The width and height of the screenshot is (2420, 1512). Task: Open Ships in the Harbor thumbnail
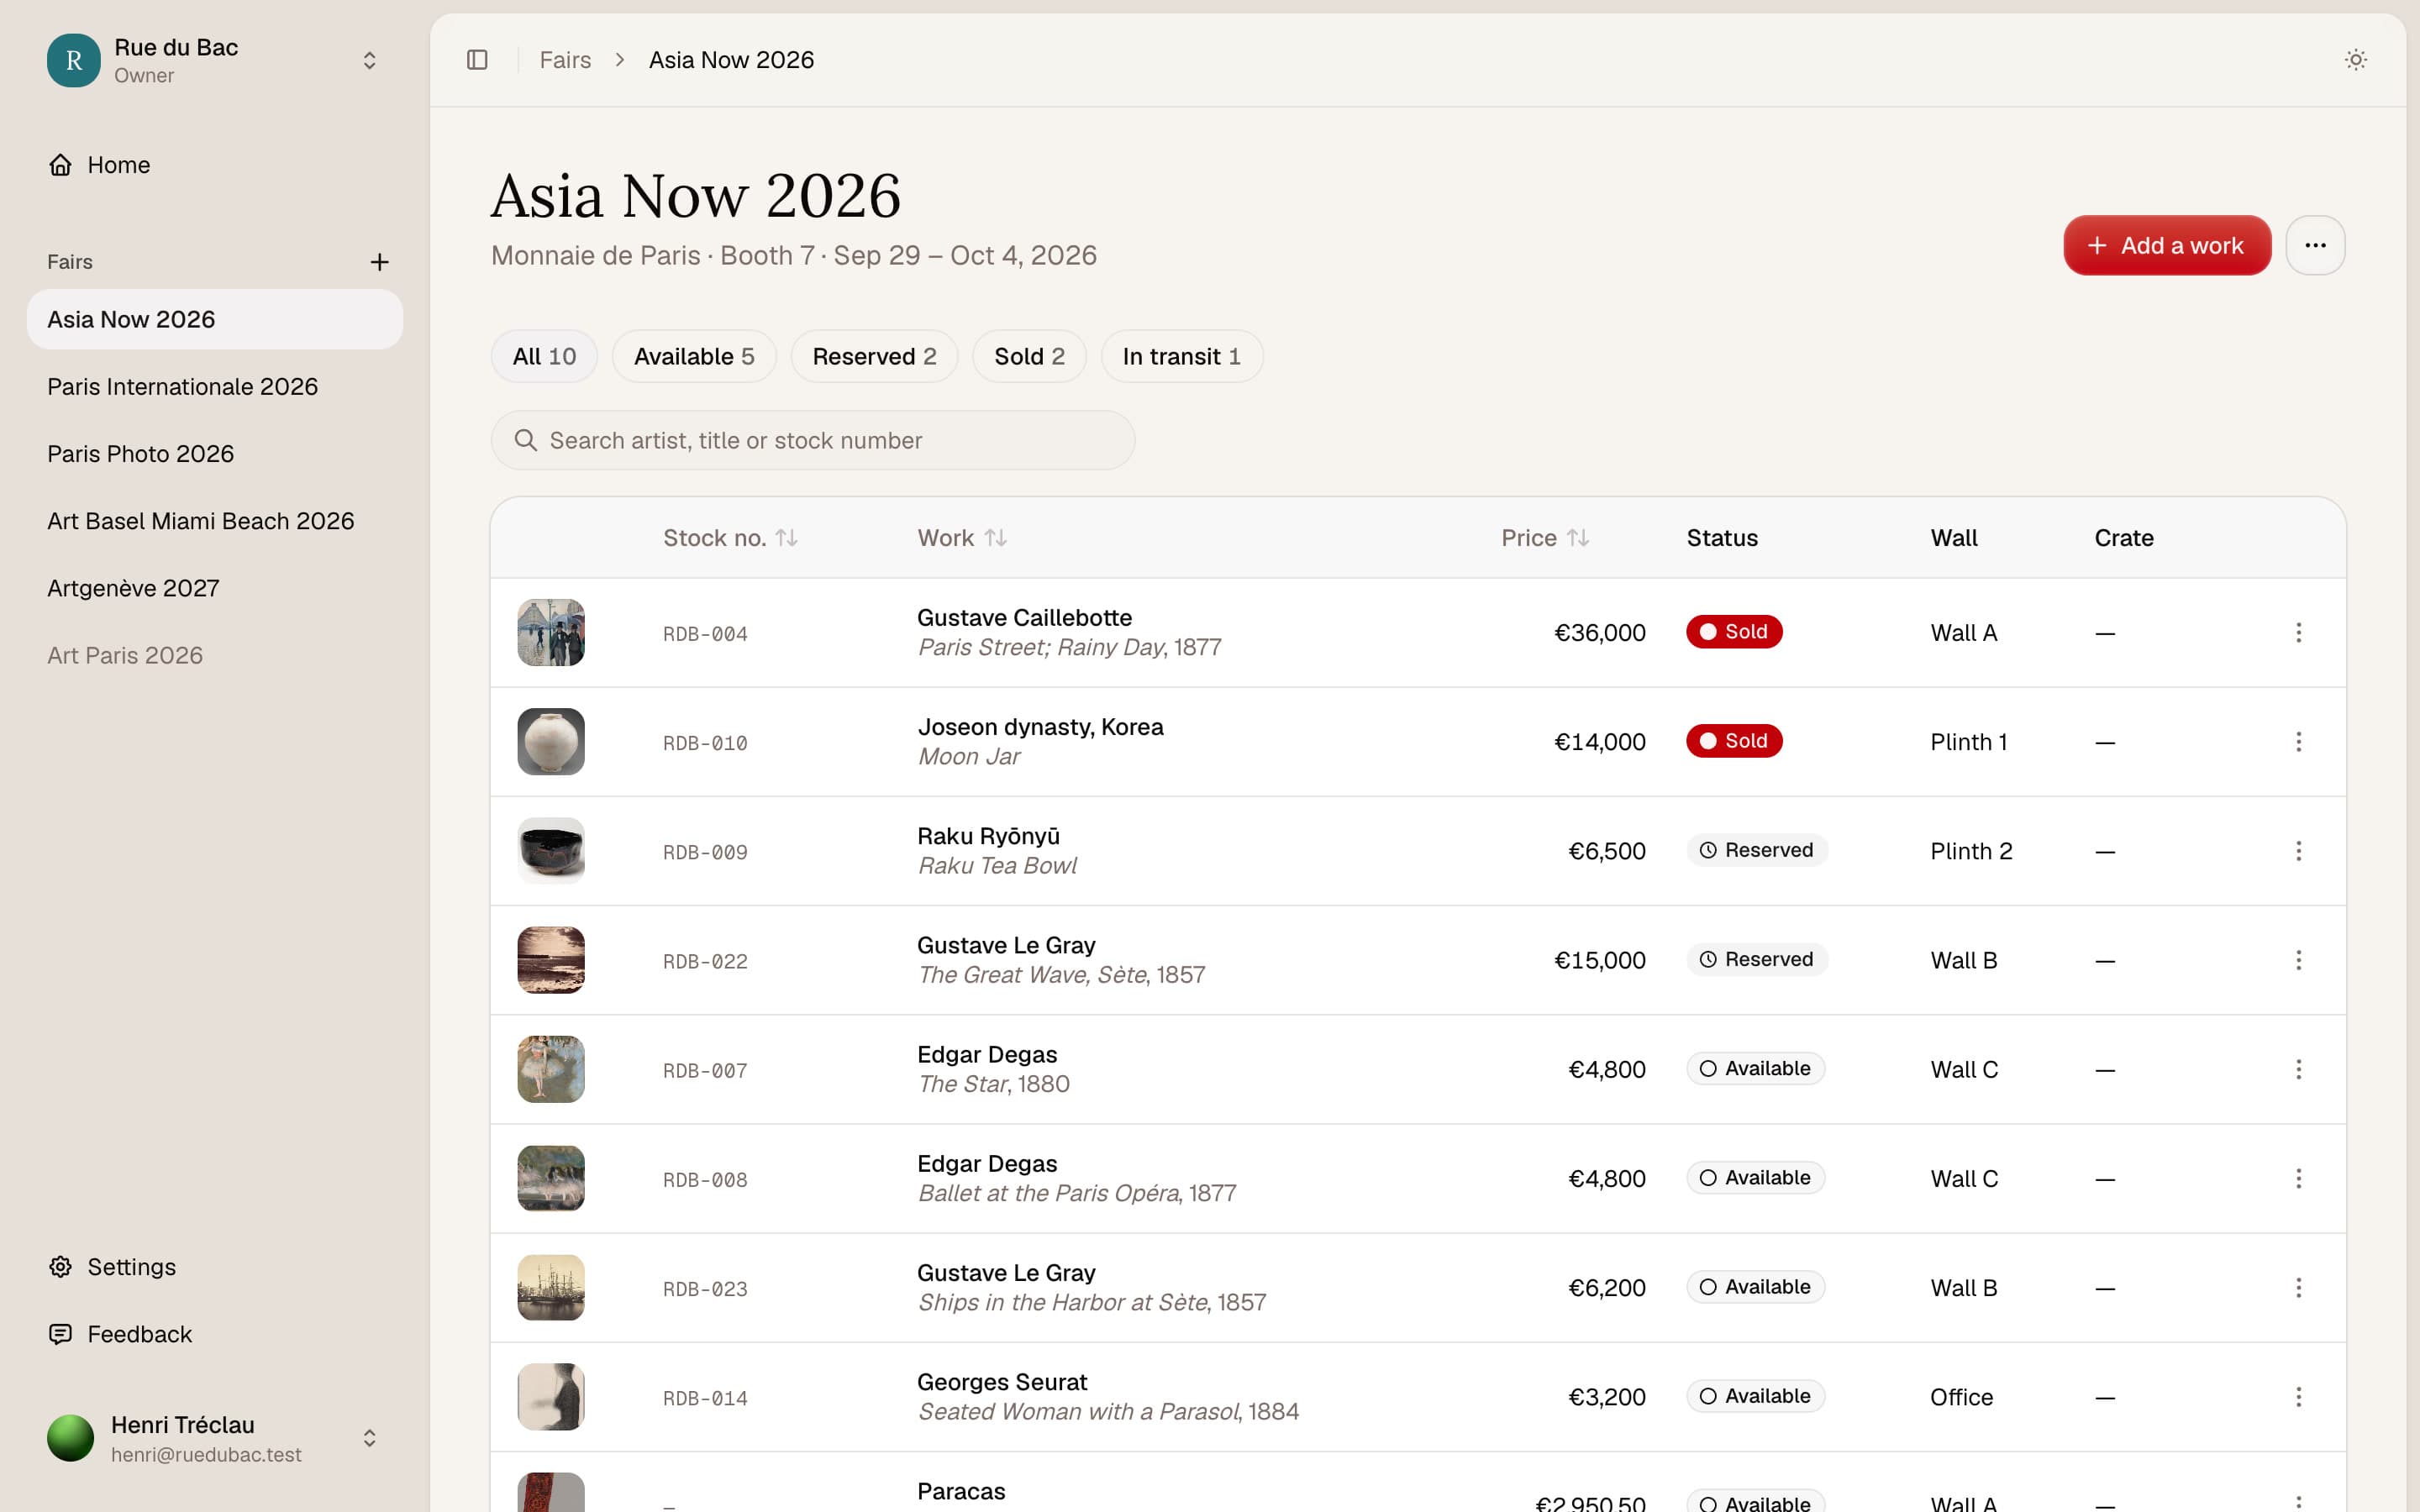point(551,1288)
